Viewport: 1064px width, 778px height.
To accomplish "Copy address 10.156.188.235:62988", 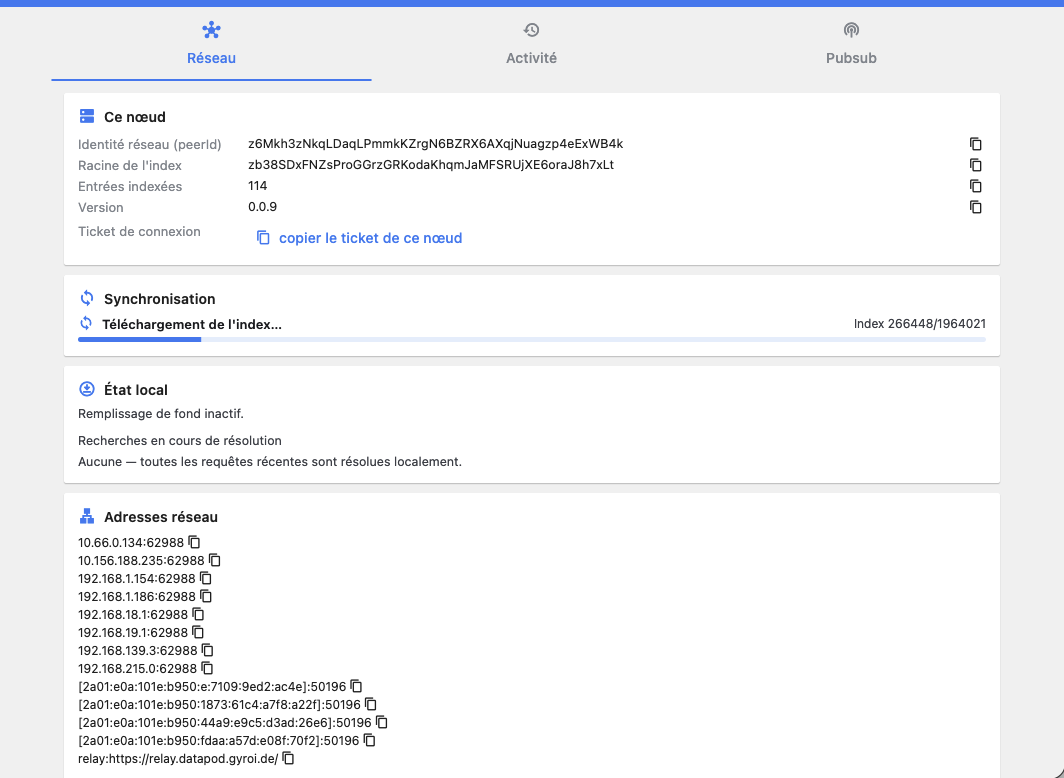I will 214,560.
